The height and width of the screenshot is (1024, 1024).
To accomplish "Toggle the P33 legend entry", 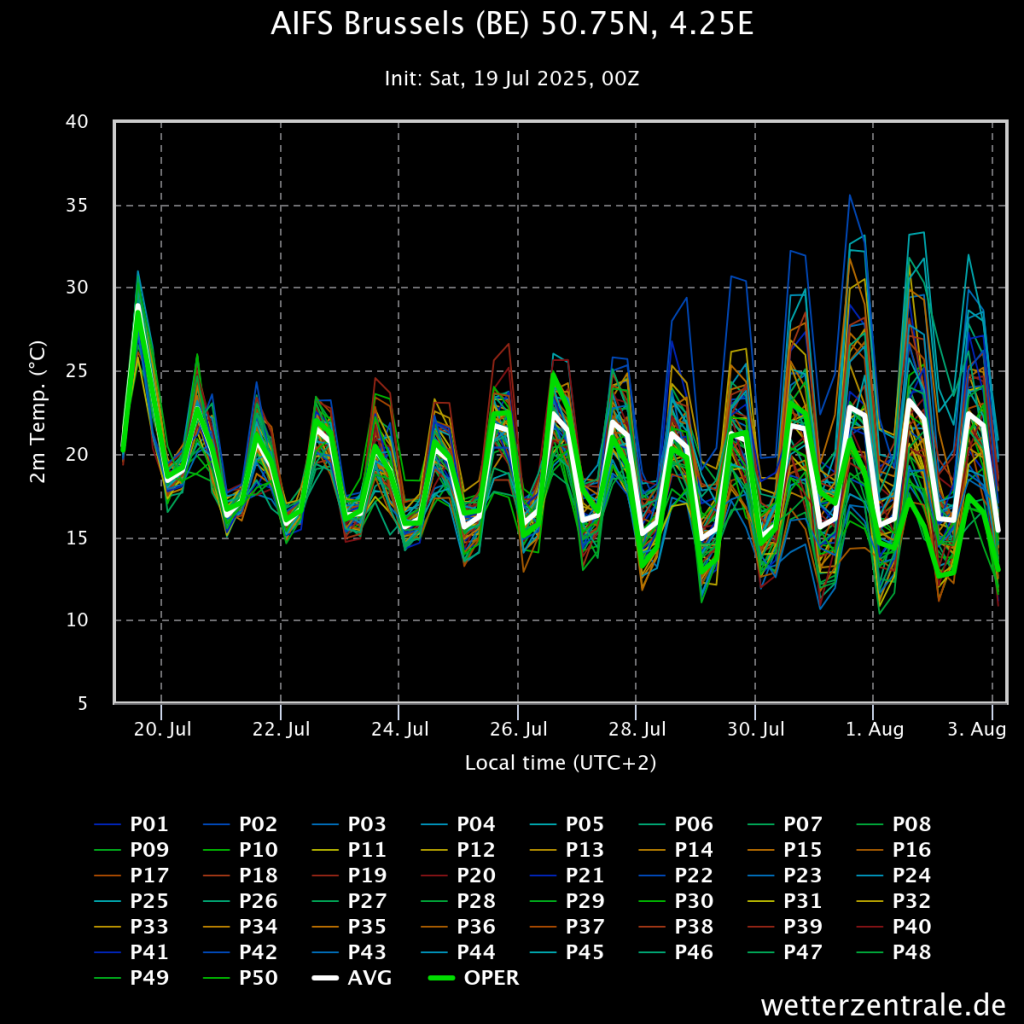I will pyautogui.click(x=131, y=926).
